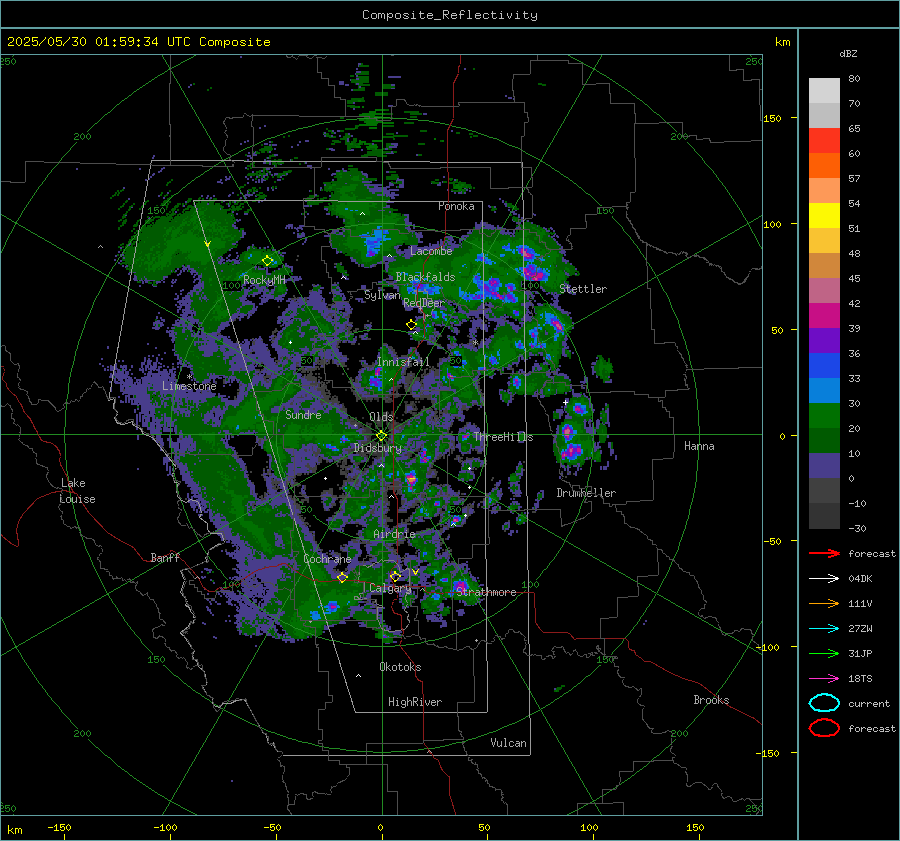This screenshot has height=841, width=900.
Task: Click the Cochrane city label
Action: (327, 559)
